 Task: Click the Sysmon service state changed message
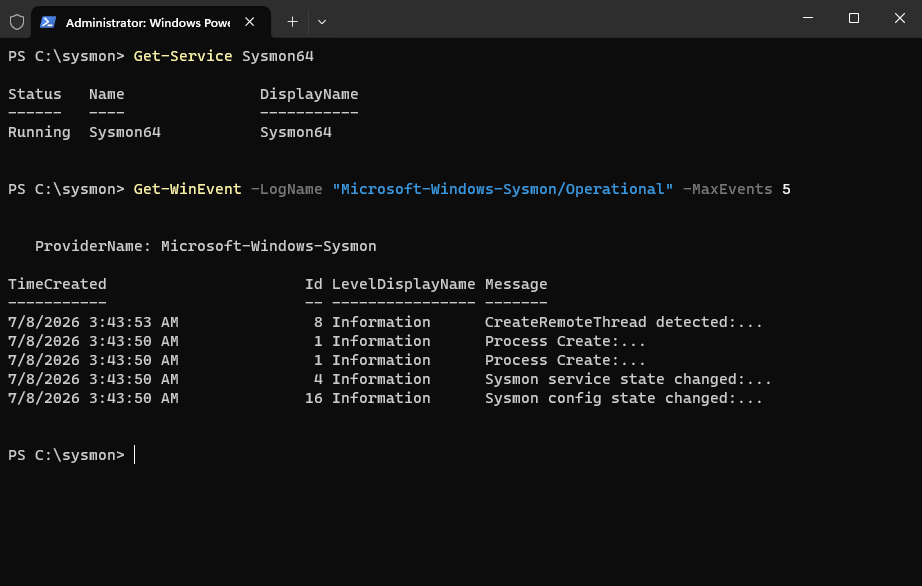pyautogui.click(x=628, y=380)
